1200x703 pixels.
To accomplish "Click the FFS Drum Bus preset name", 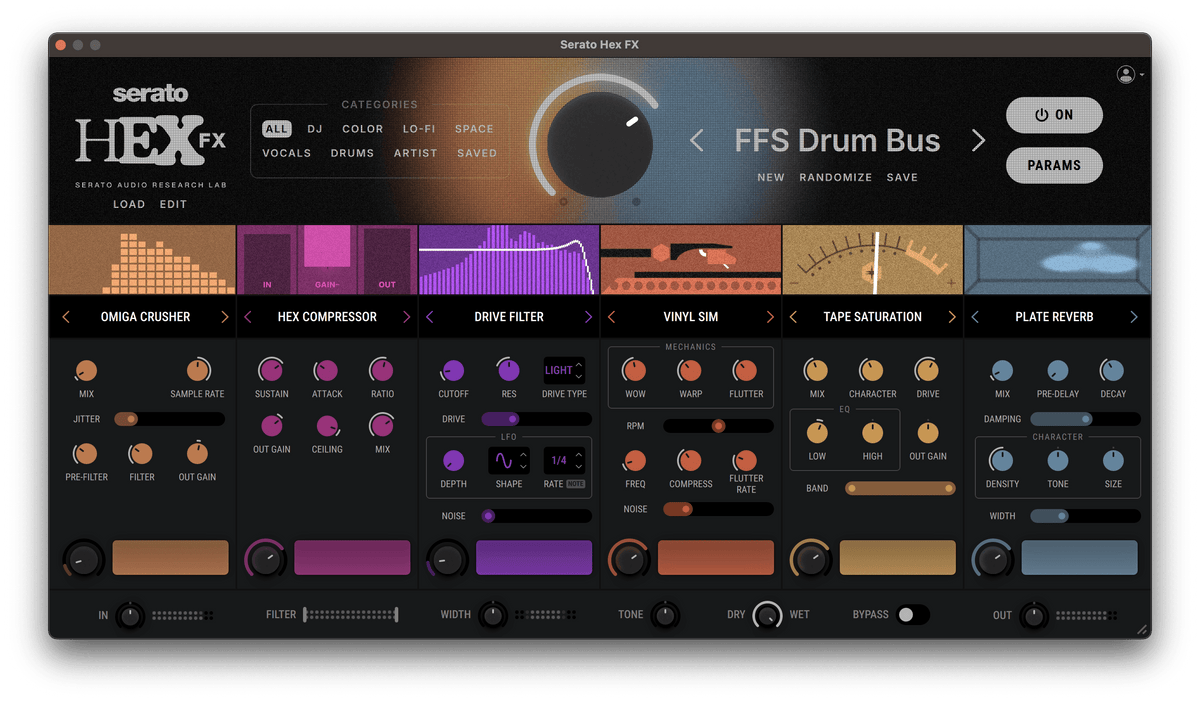I will [837, 141].
